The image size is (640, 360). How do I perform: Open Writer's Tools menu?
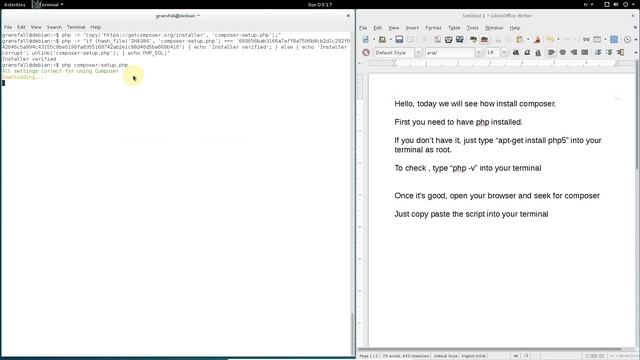(473, 28)
